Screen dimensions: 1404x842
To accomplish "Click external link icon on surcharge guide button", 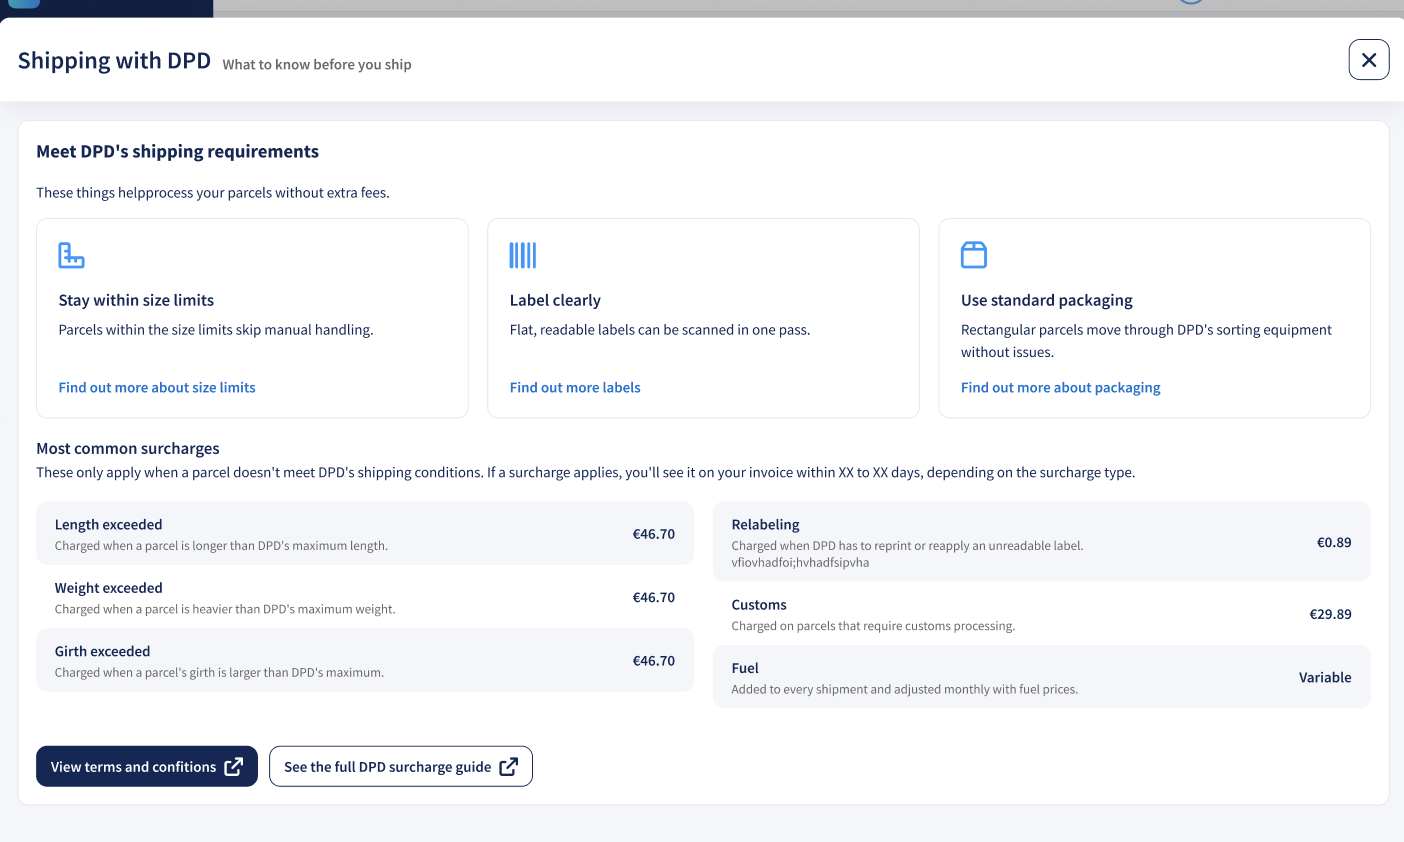I will 509,767.
